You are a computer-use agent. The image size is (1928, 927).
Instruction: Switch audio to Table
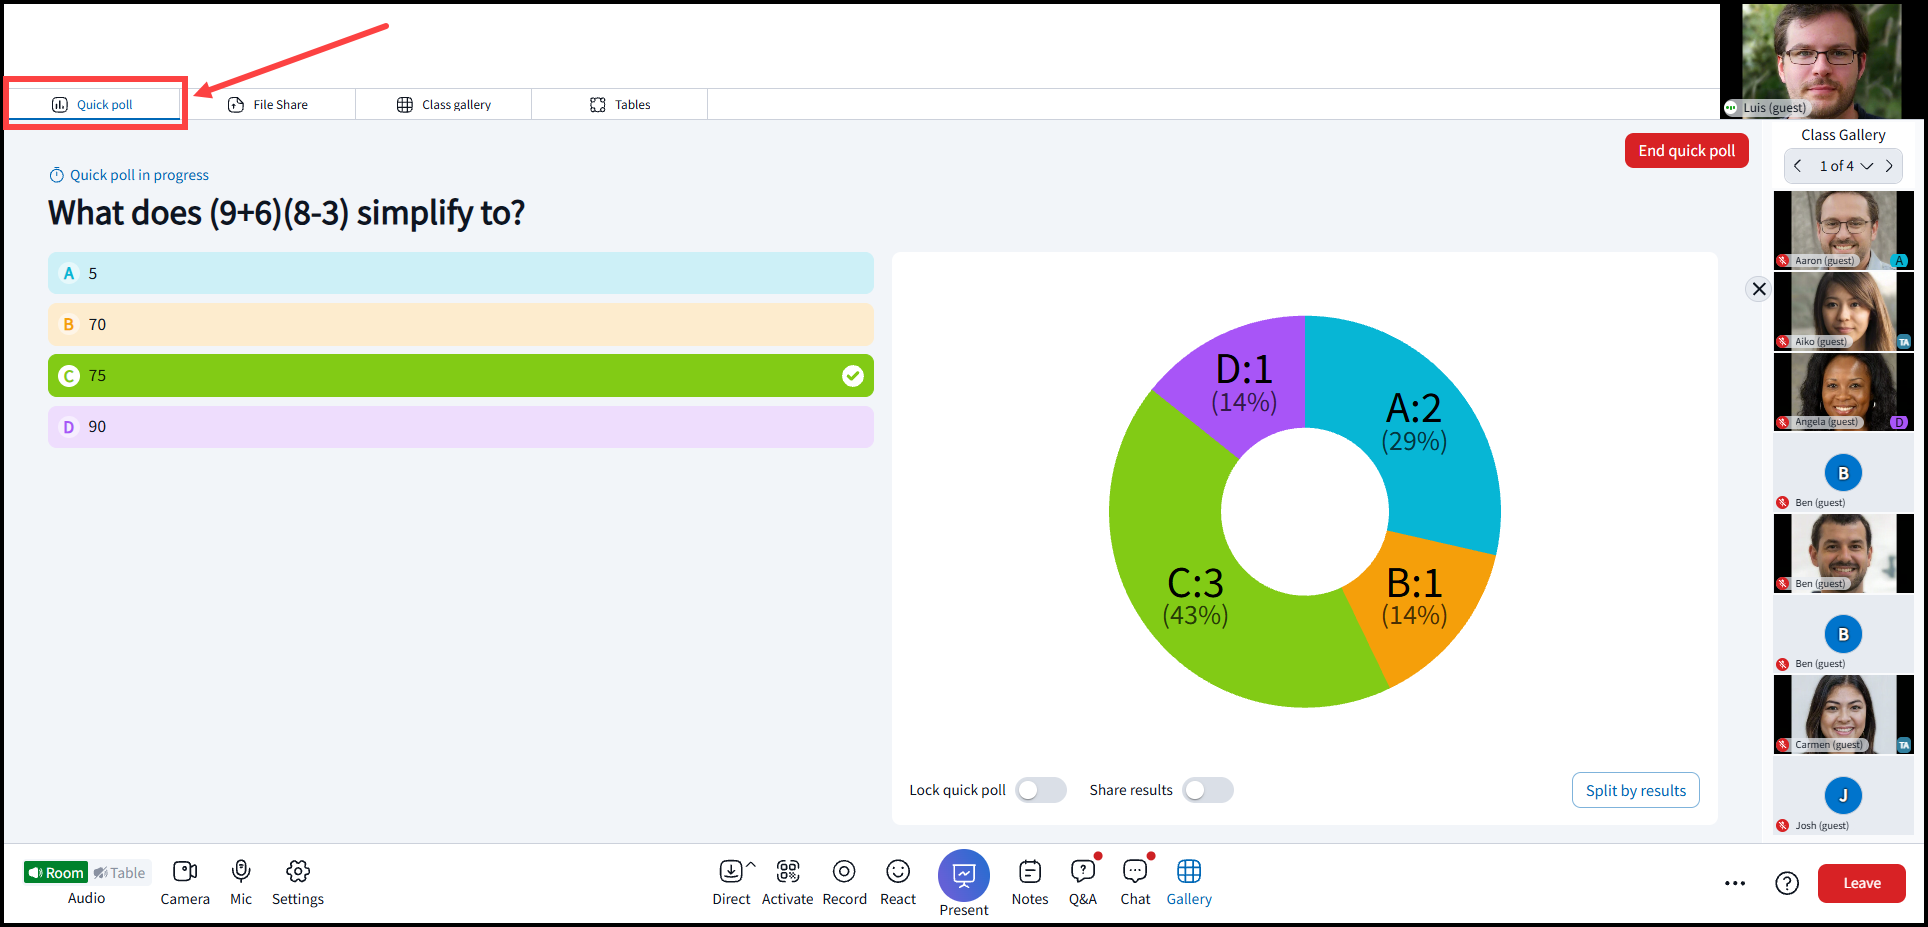(x=120, y=873)
